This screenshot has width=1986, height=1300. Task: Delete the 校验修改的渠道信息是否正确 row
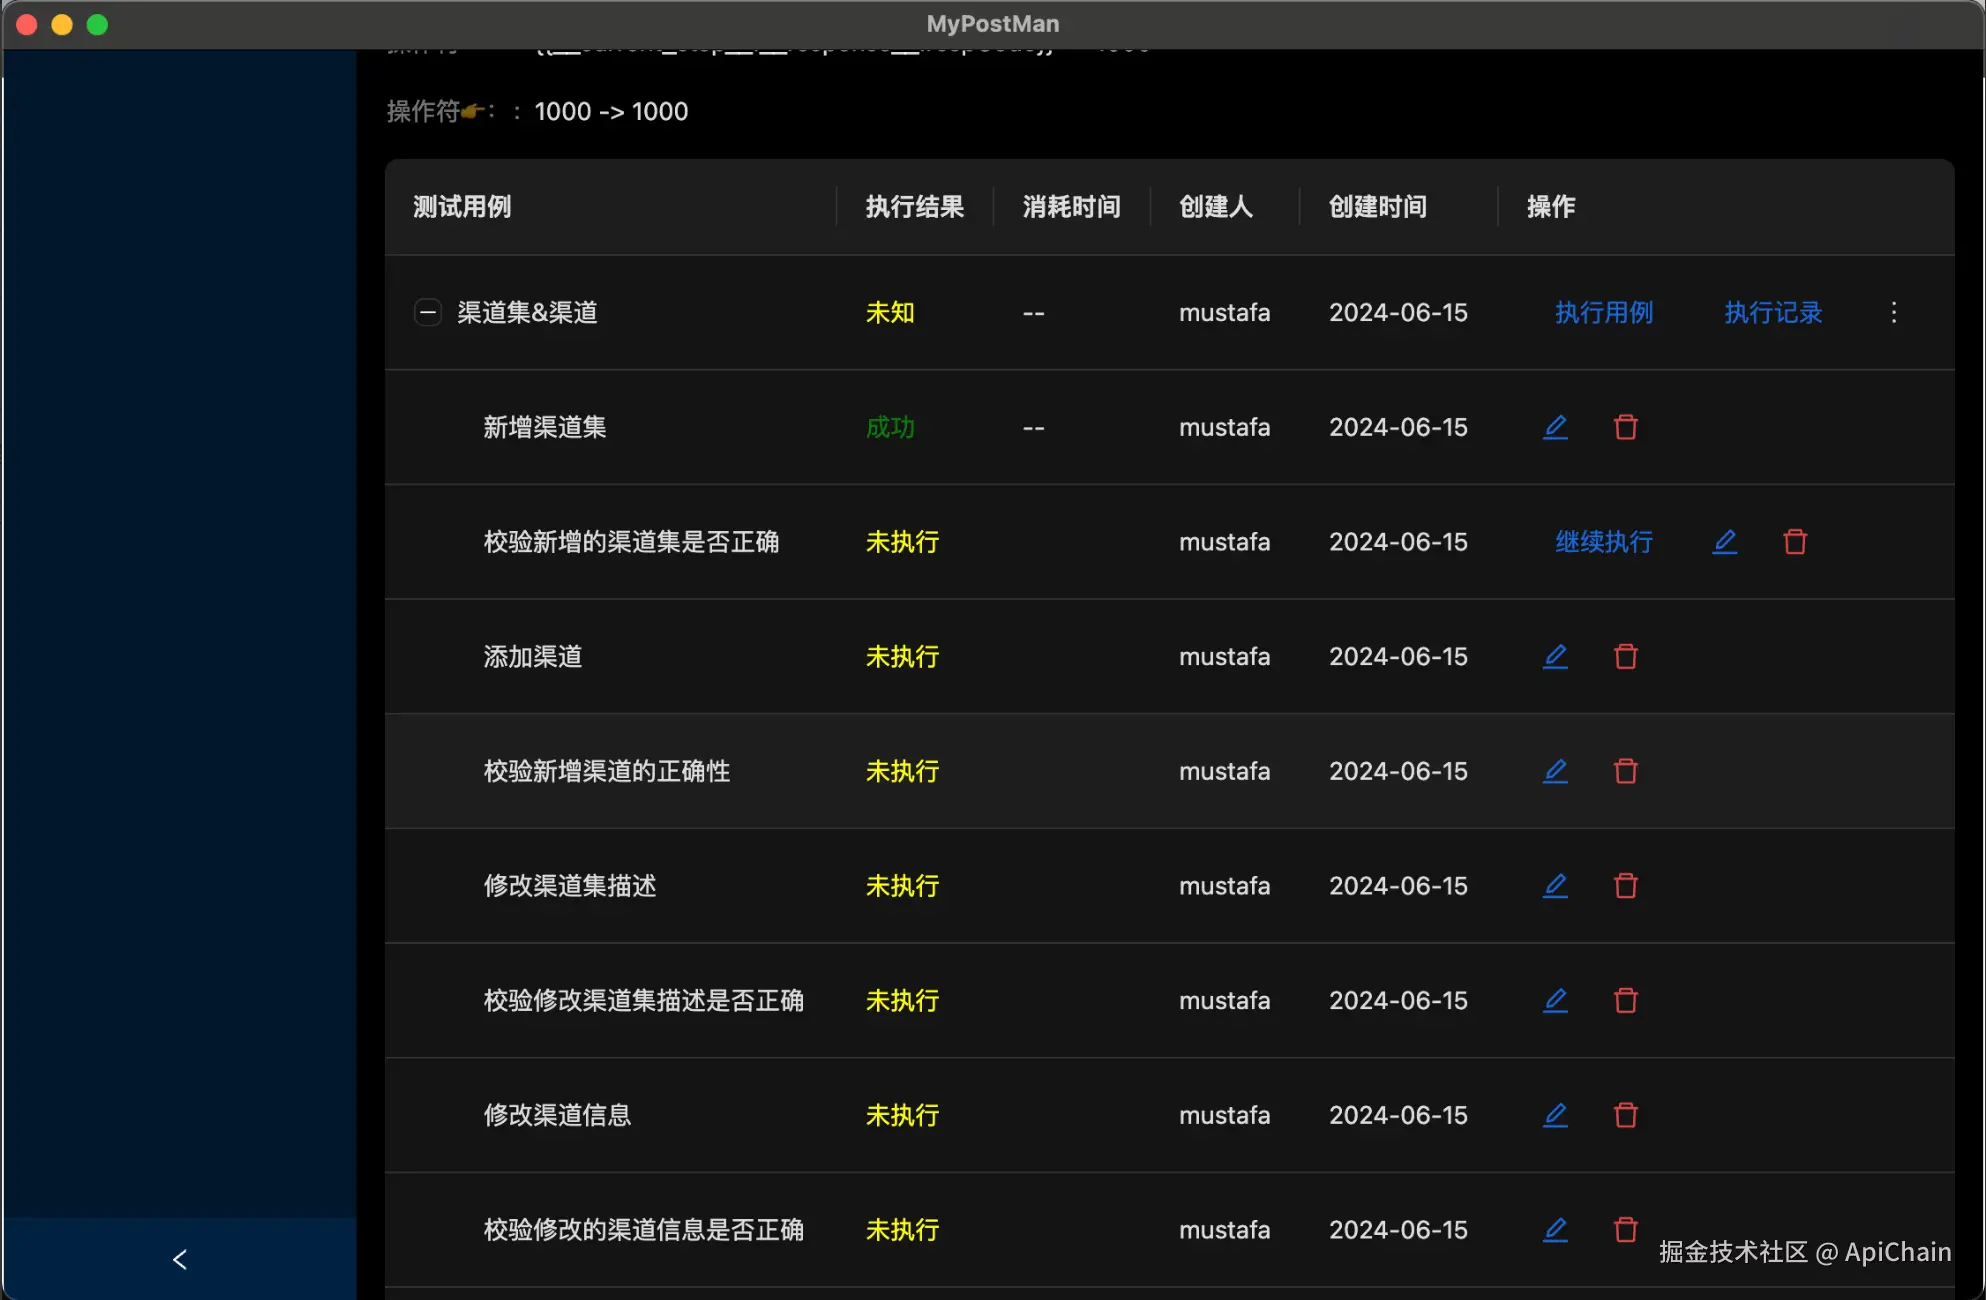pos(1625,1229)
